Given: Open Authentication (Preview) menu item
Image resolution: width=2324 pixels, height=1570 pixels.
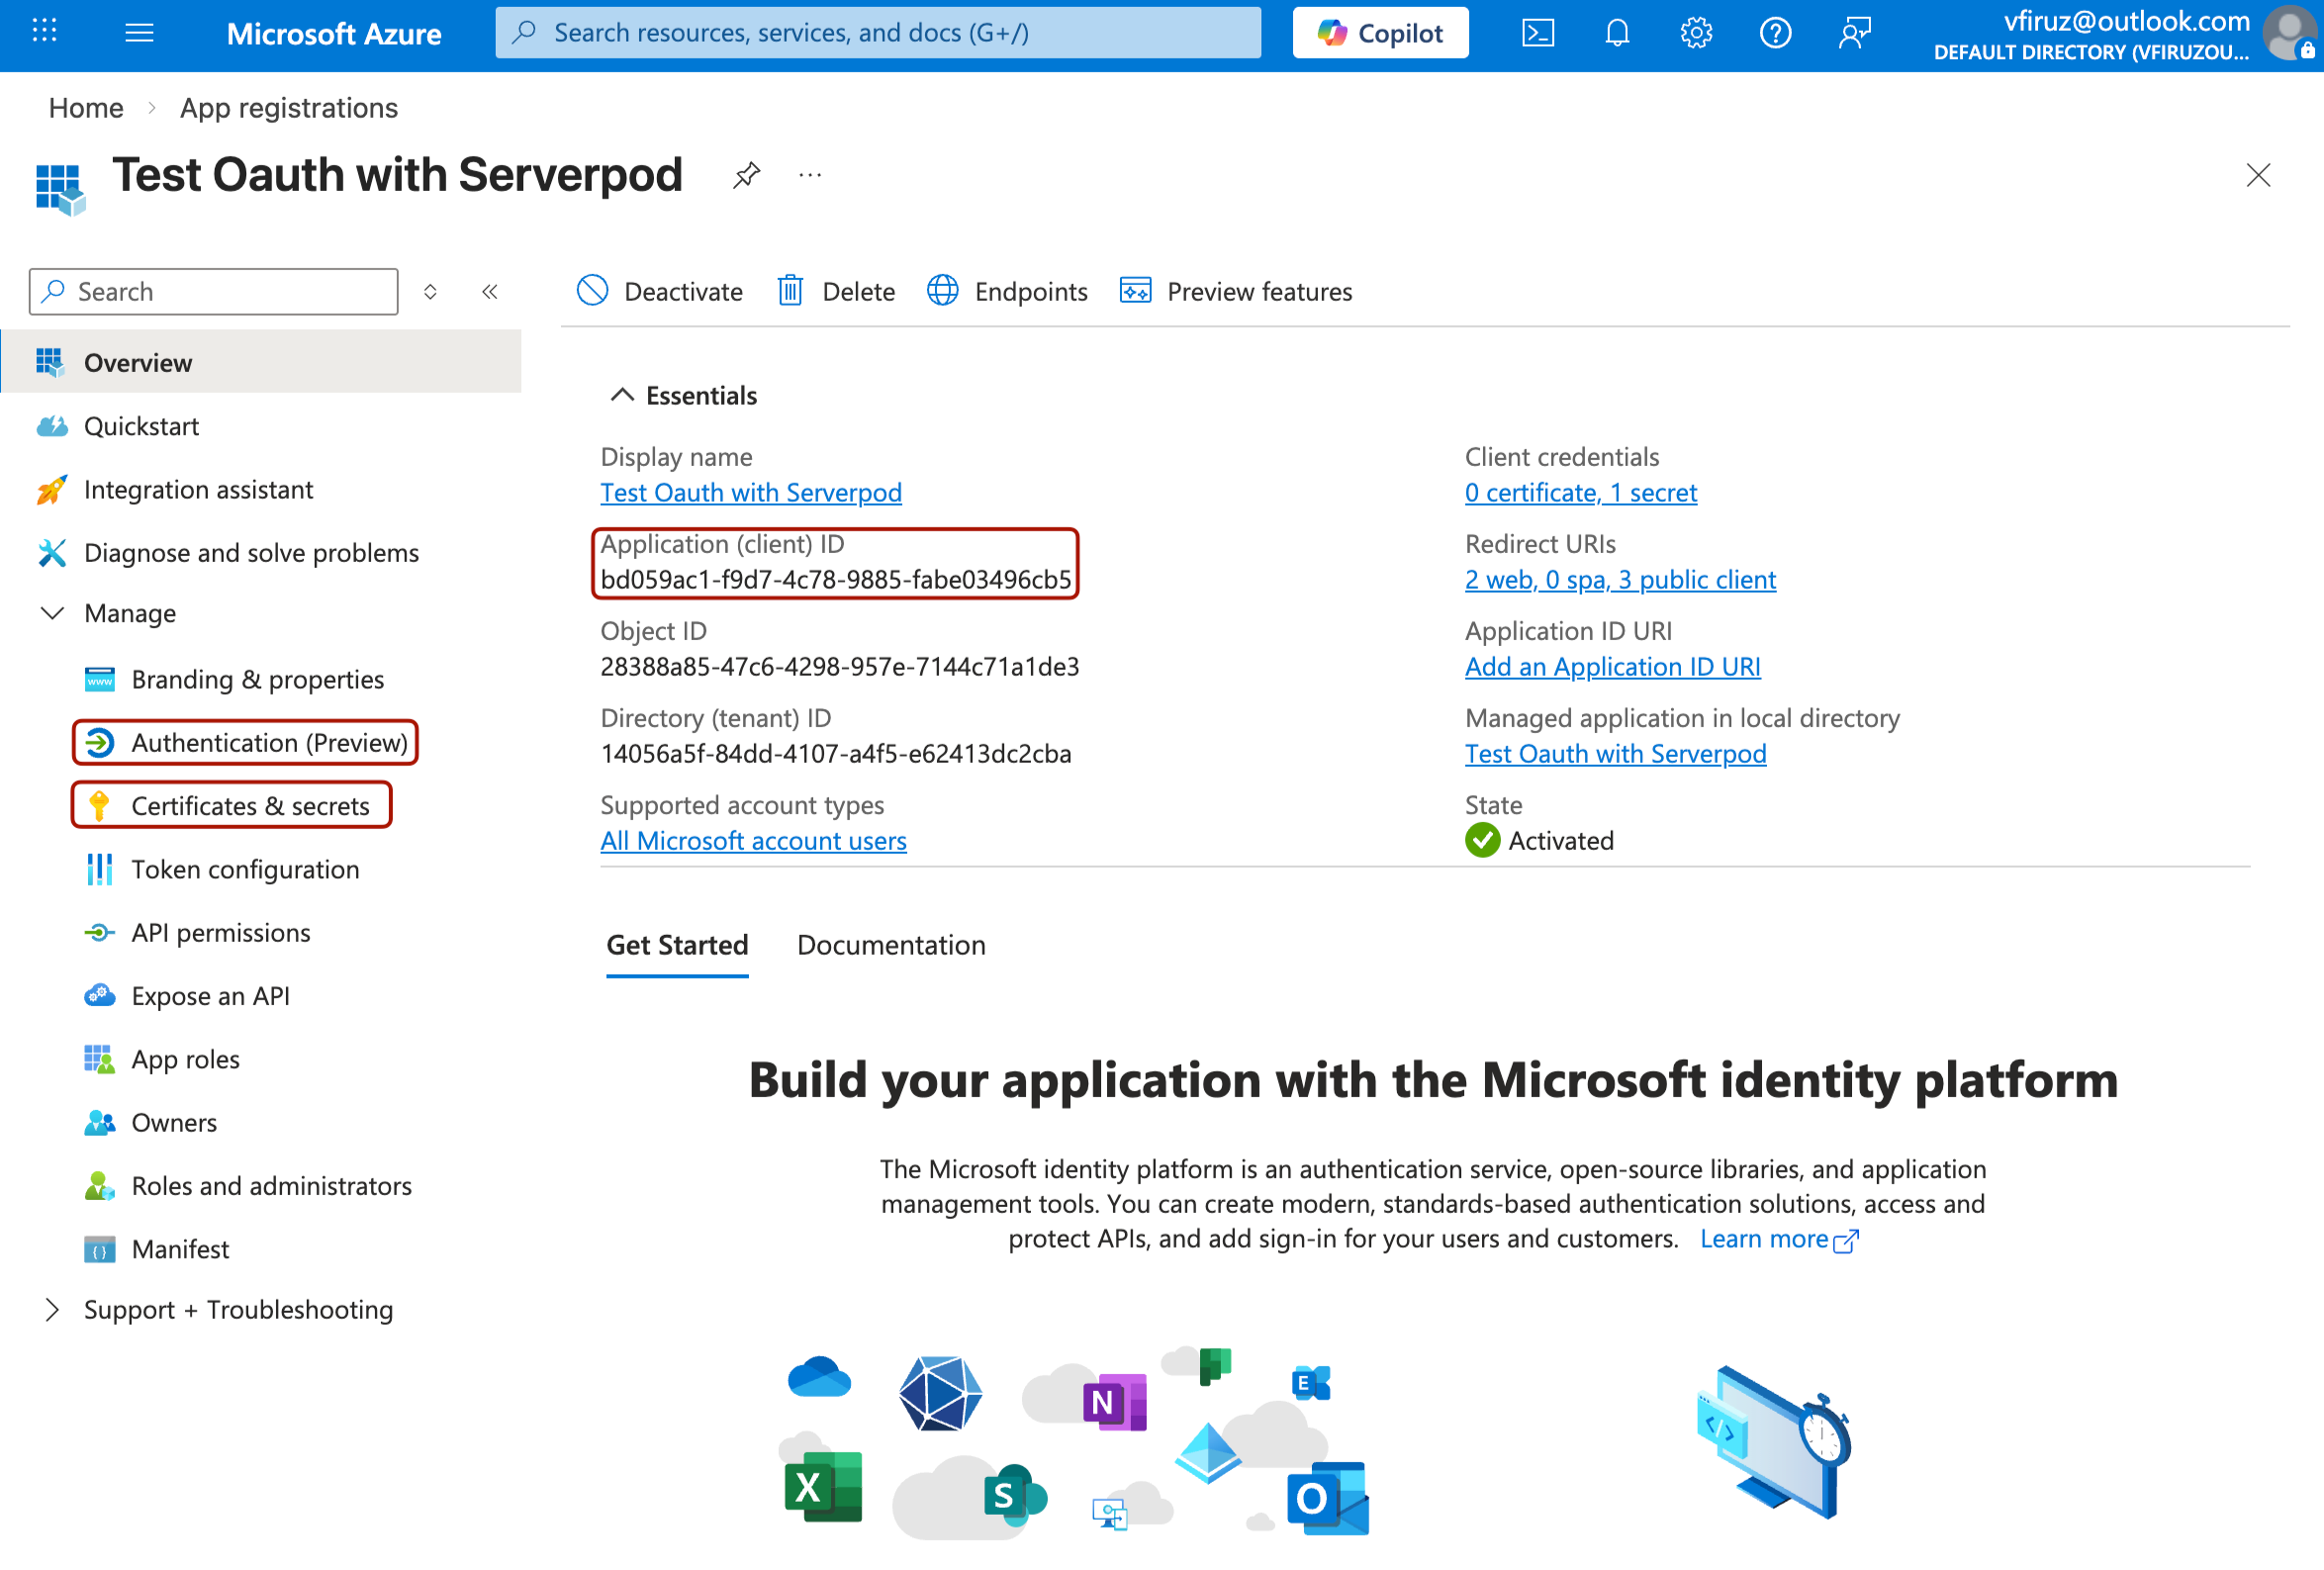Looking at the screenshot, I should [268, 743].
